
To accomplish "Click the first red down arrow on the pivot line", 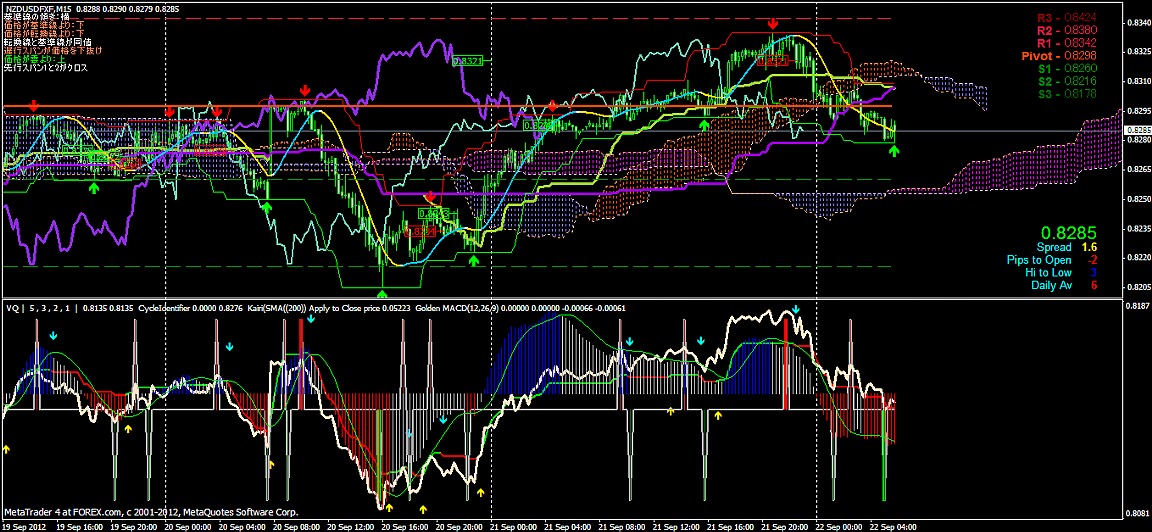I will pos(33,107).
